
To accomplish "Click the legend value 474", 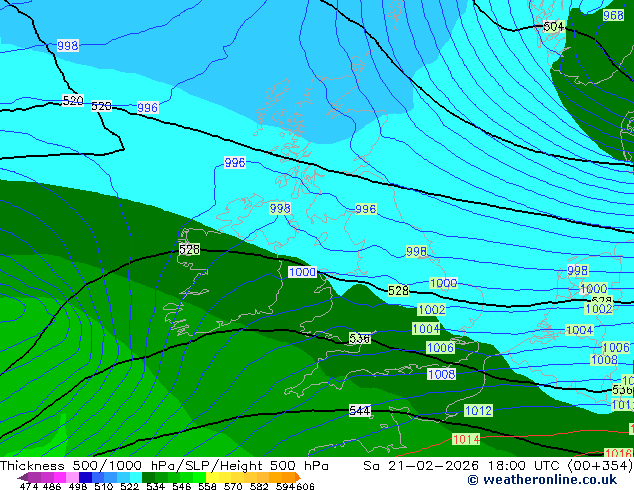I will pos(29,486).
